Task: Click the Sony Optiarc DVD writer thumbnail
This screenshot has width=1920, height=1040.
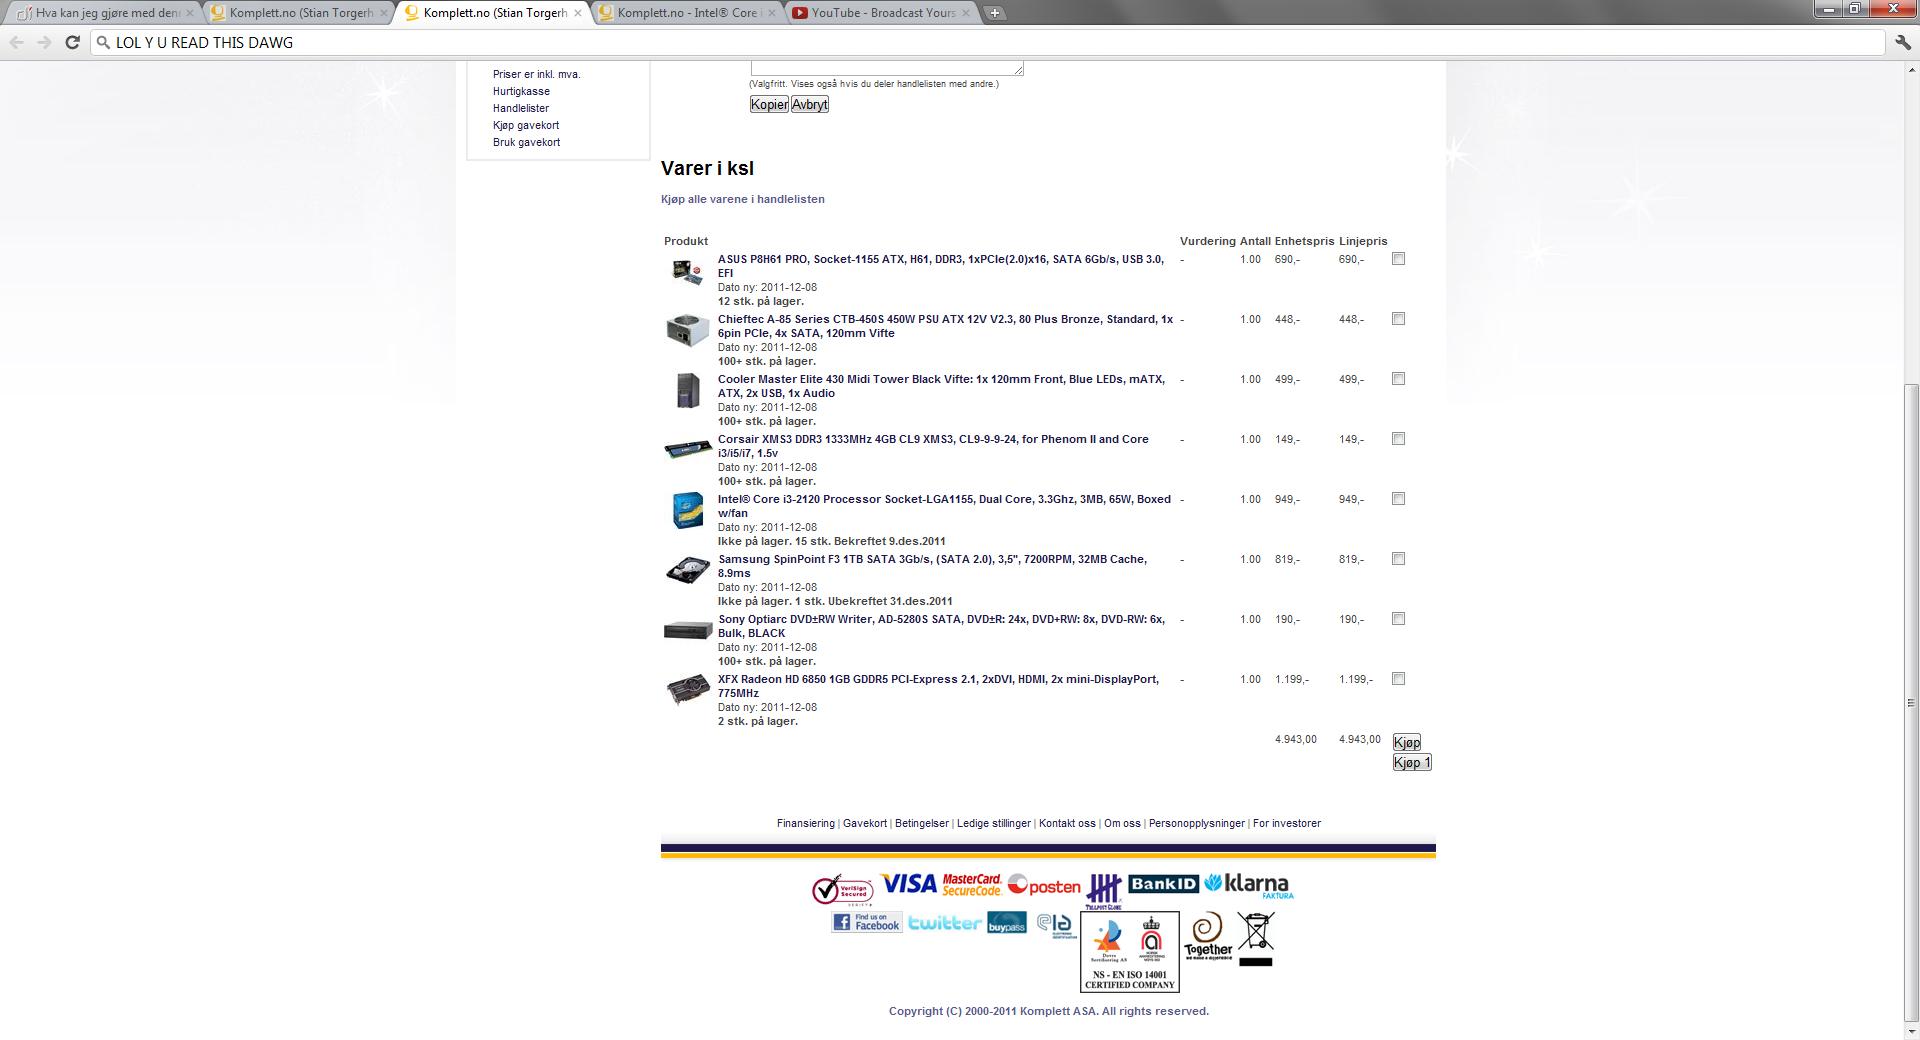Action: tap(688, 630)
